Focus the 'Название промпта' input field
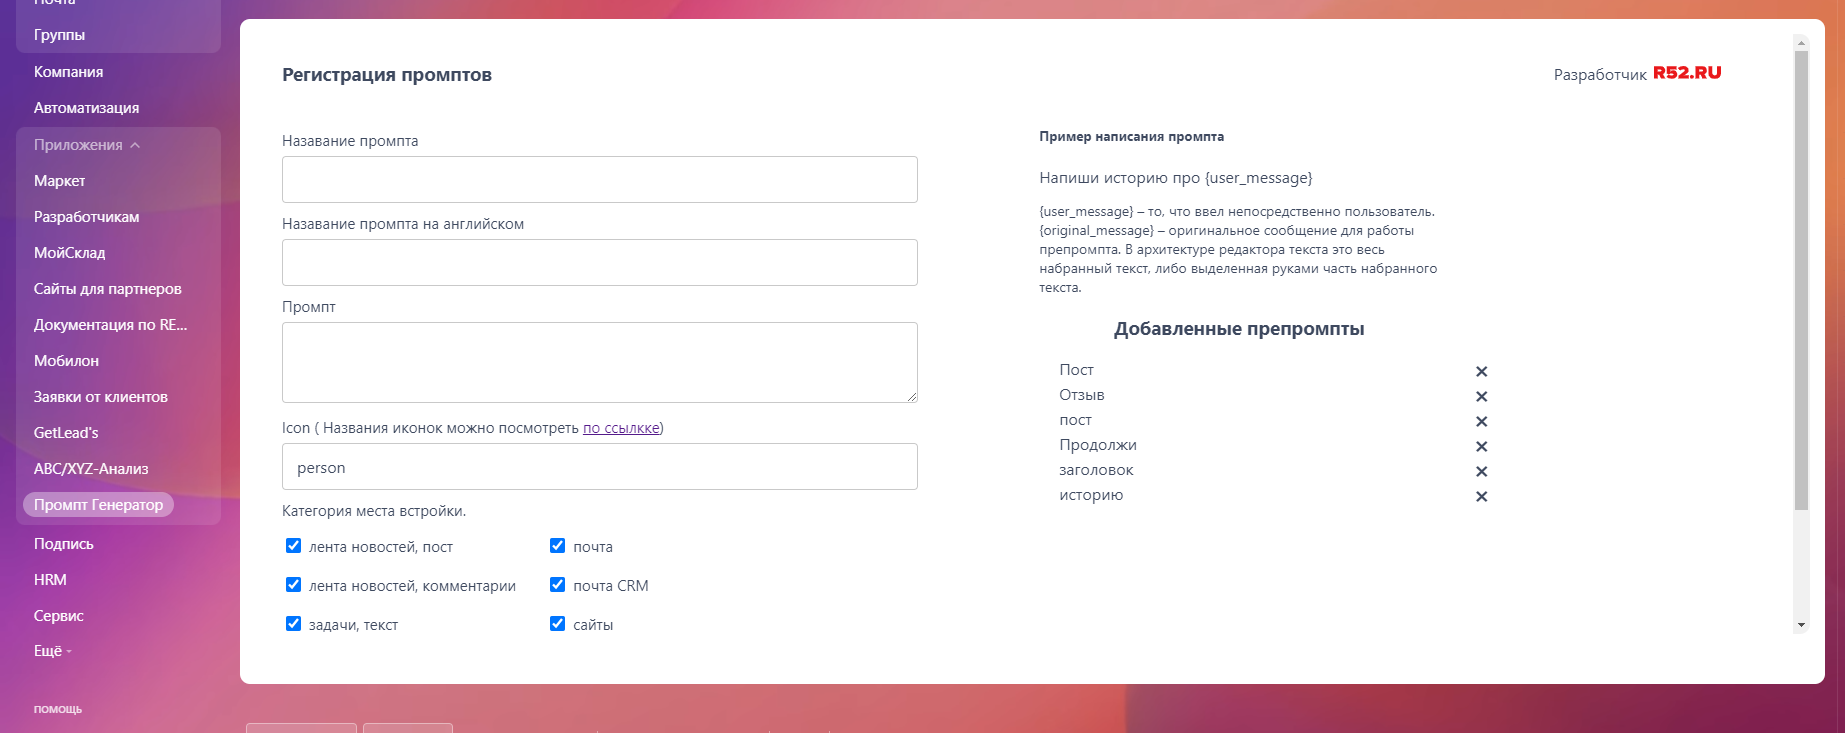 599,180
